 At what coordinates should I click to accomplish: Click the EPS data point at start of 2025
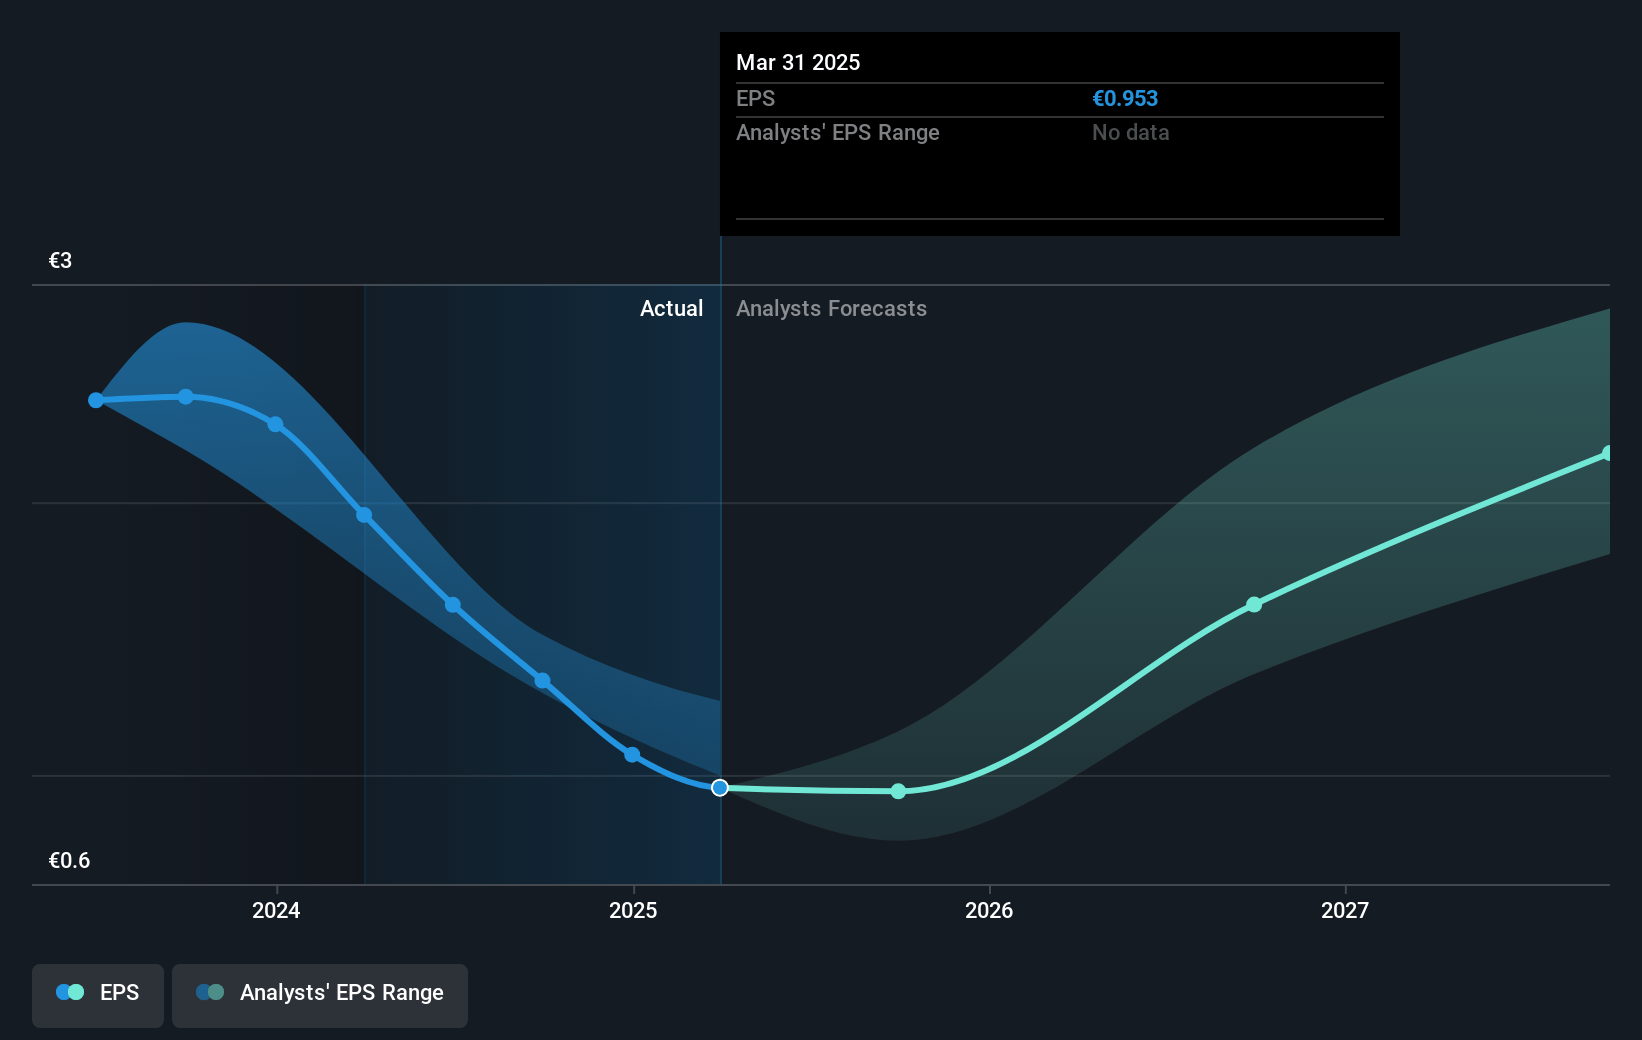coord(632,755)
